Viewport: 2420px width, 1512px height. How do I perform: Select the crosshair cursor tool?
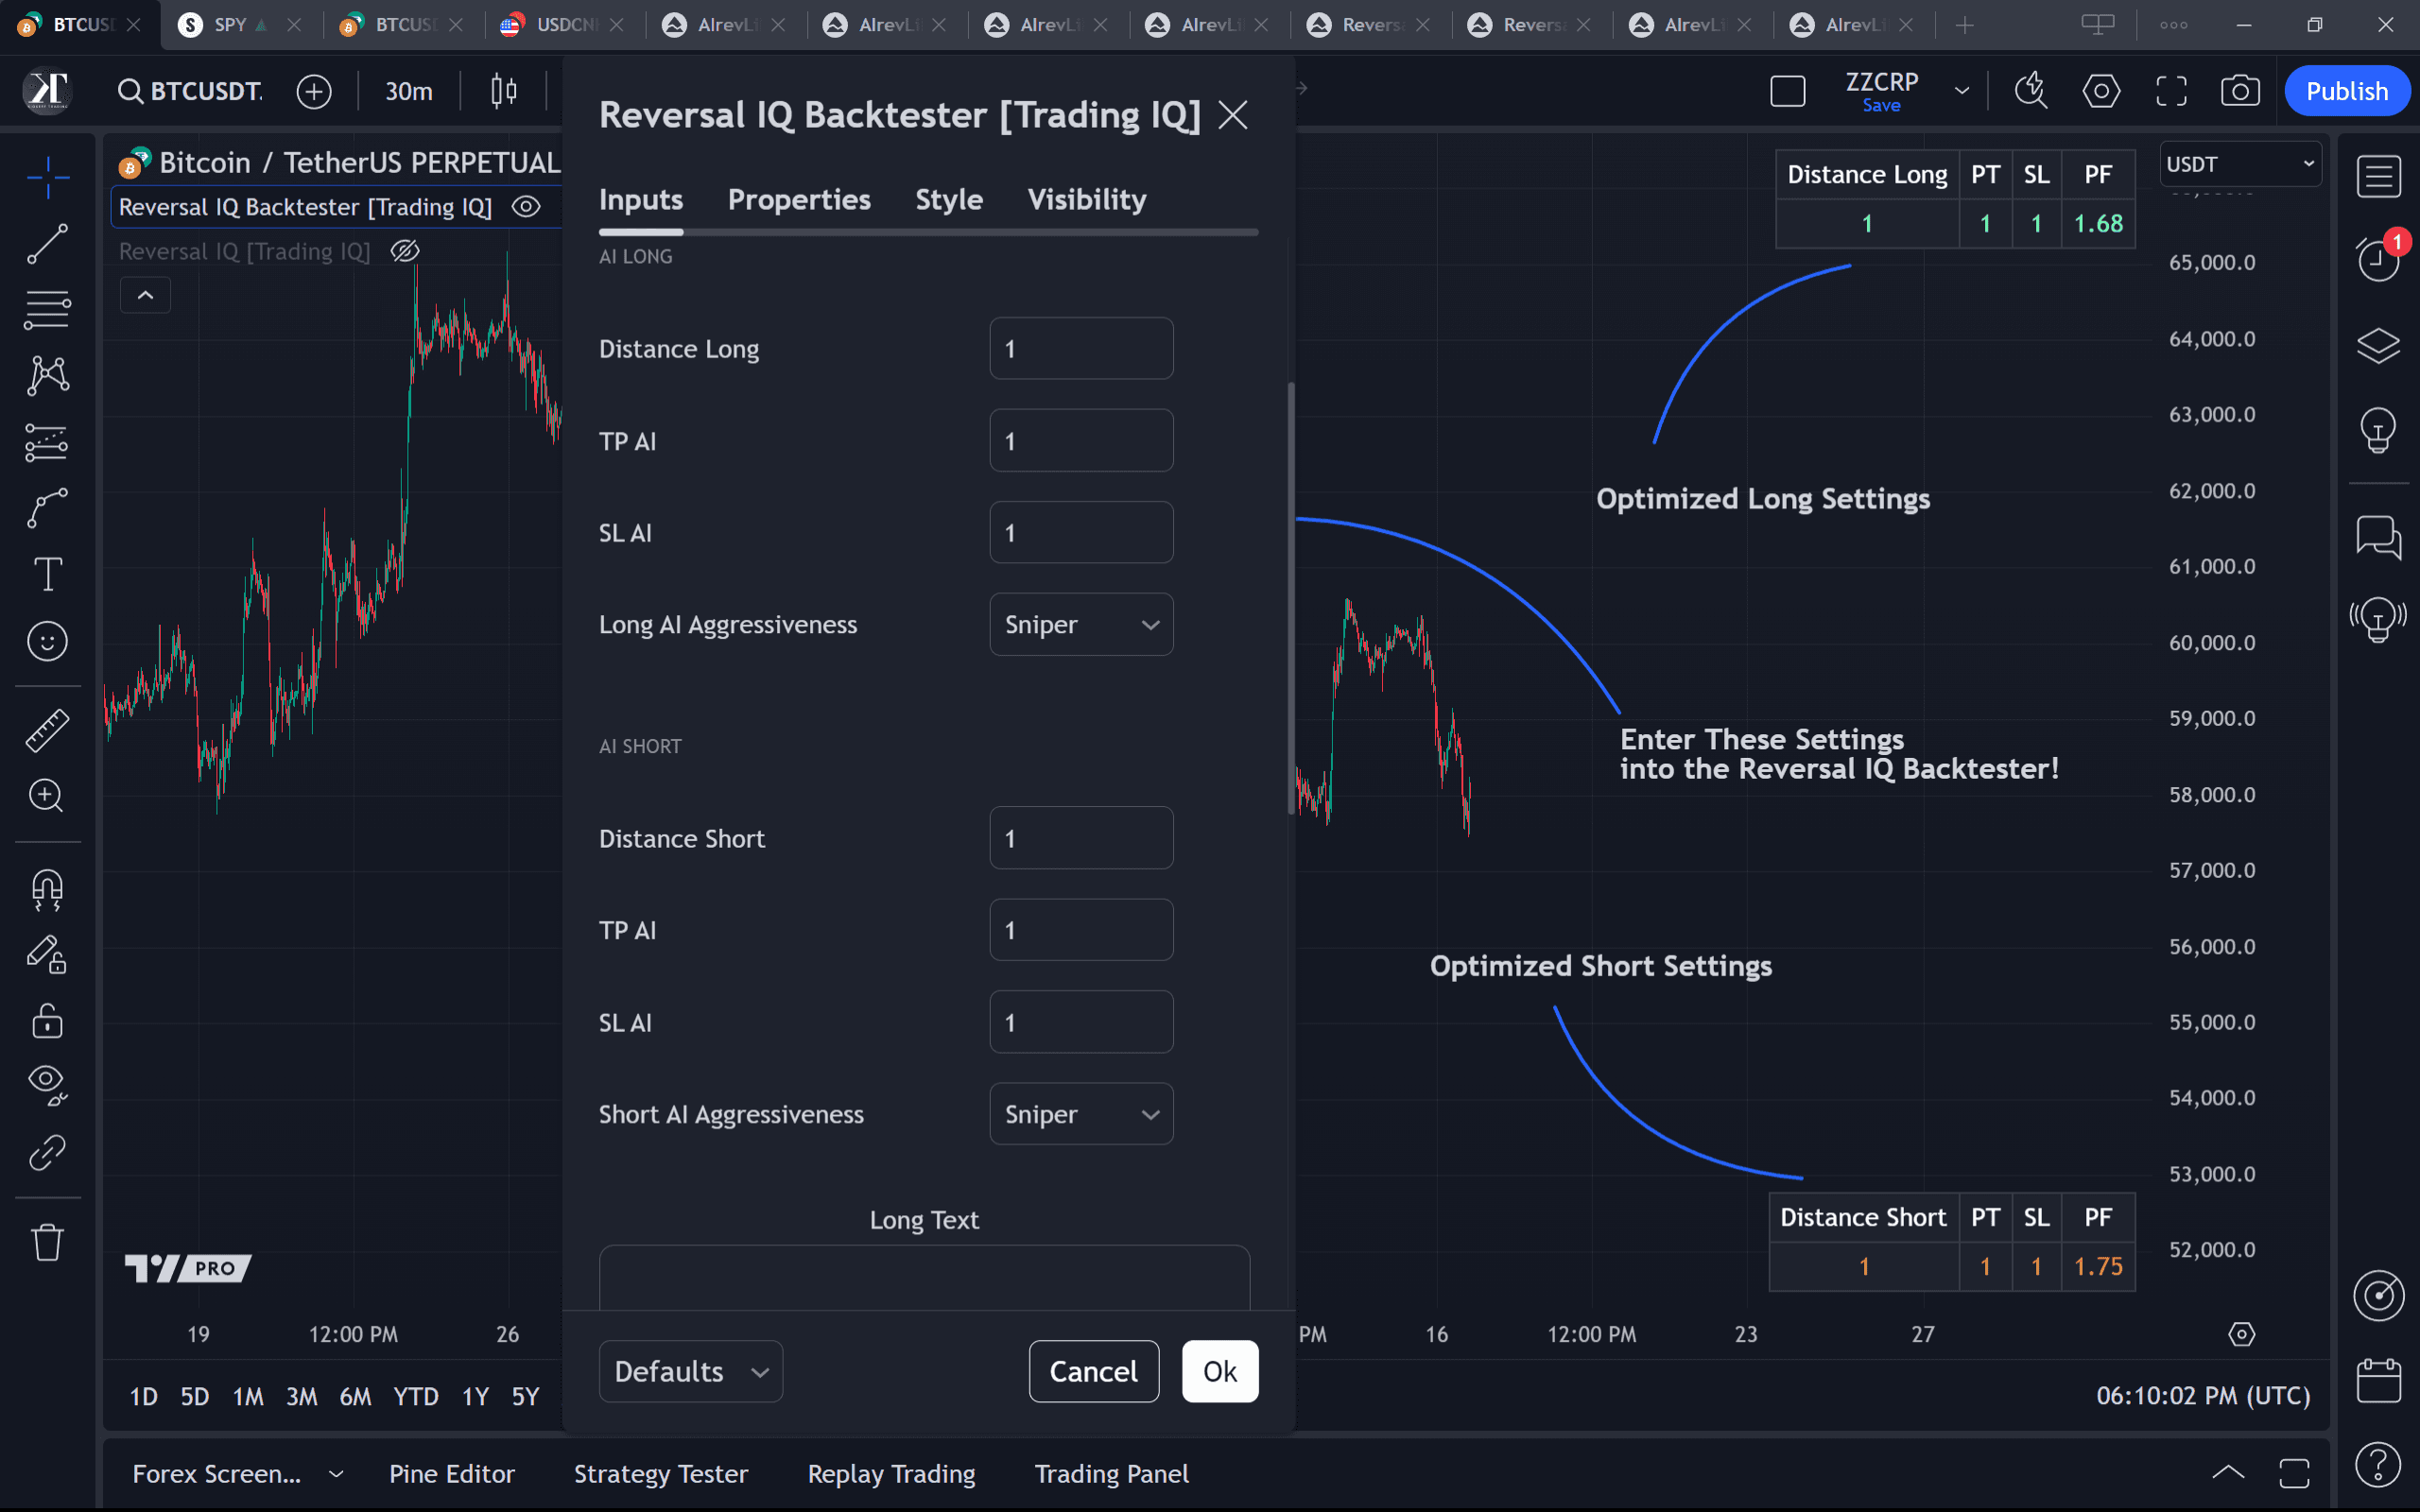(x=47, y=178)
